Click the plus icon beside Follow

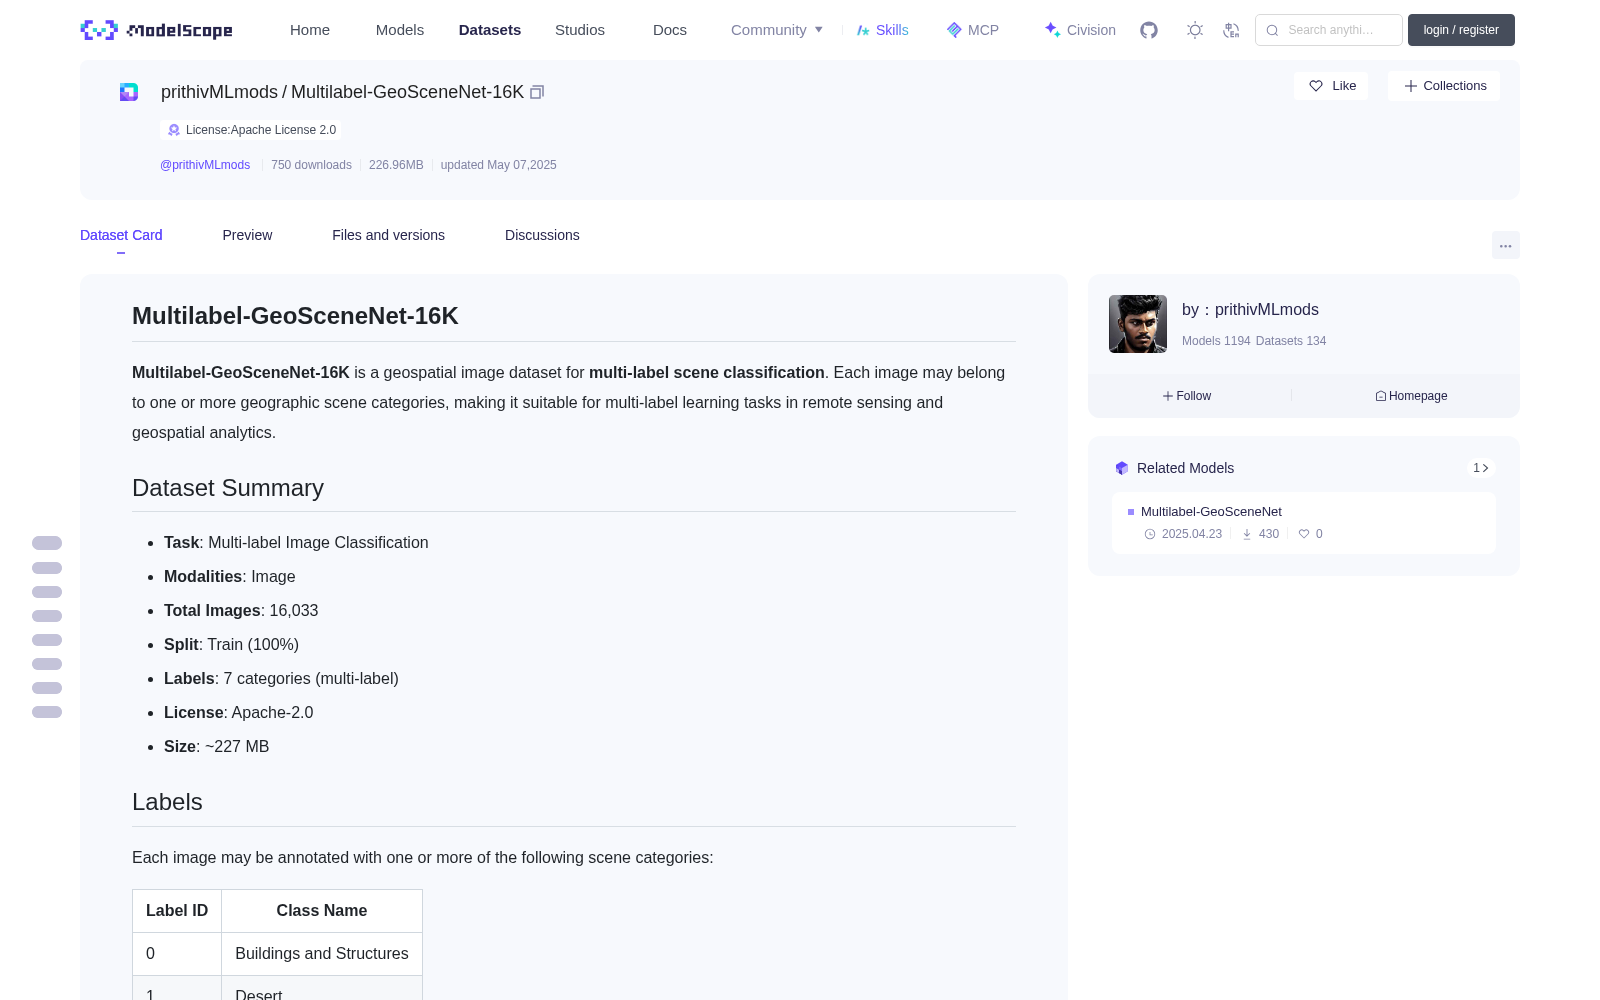(x=1168, y=396)
